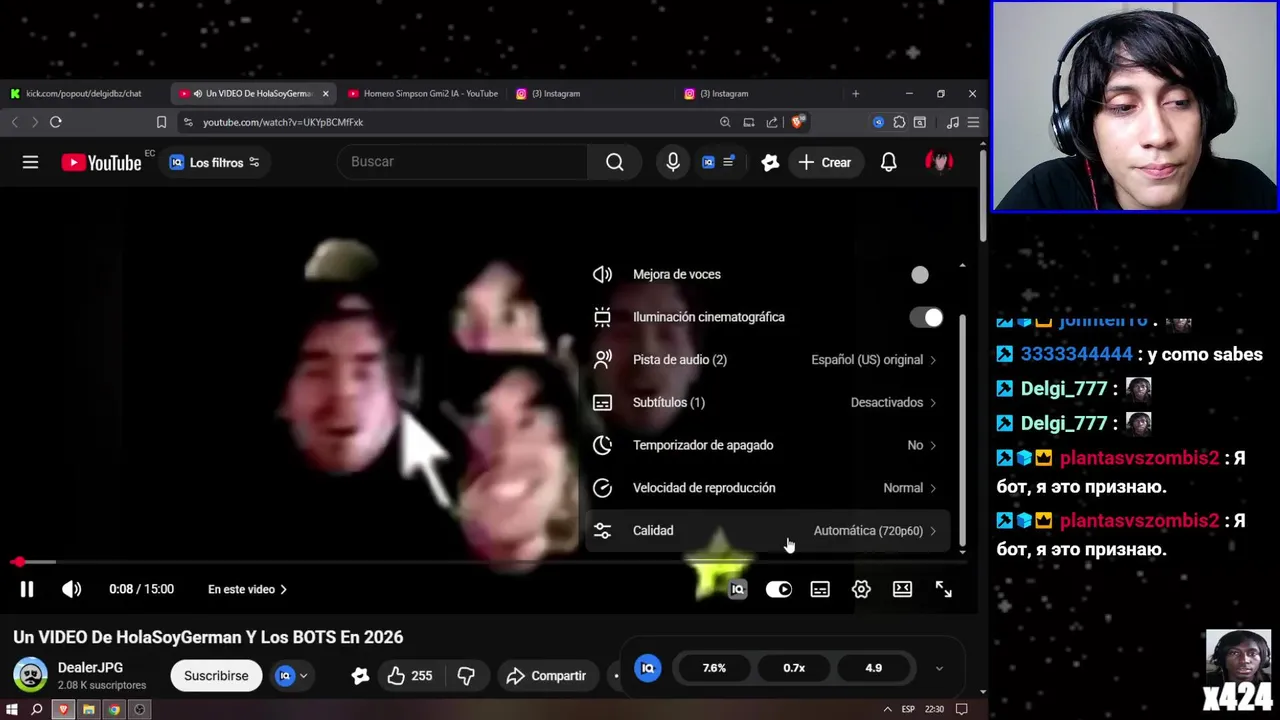Go back in browser history
Image resolution: width=1280 pixels, height=720 pixels.
[x=15, y=122]
